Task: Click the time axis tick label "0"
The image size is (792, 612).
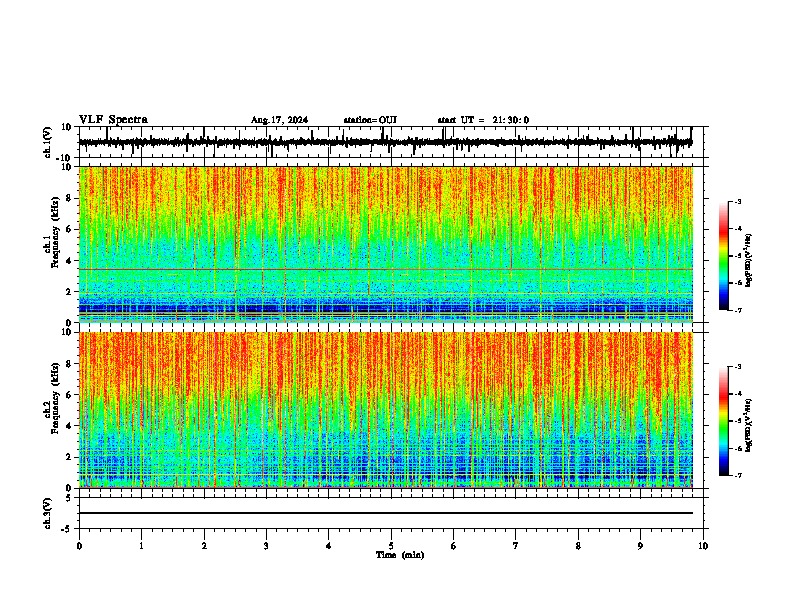Action: tap(79, 546)
